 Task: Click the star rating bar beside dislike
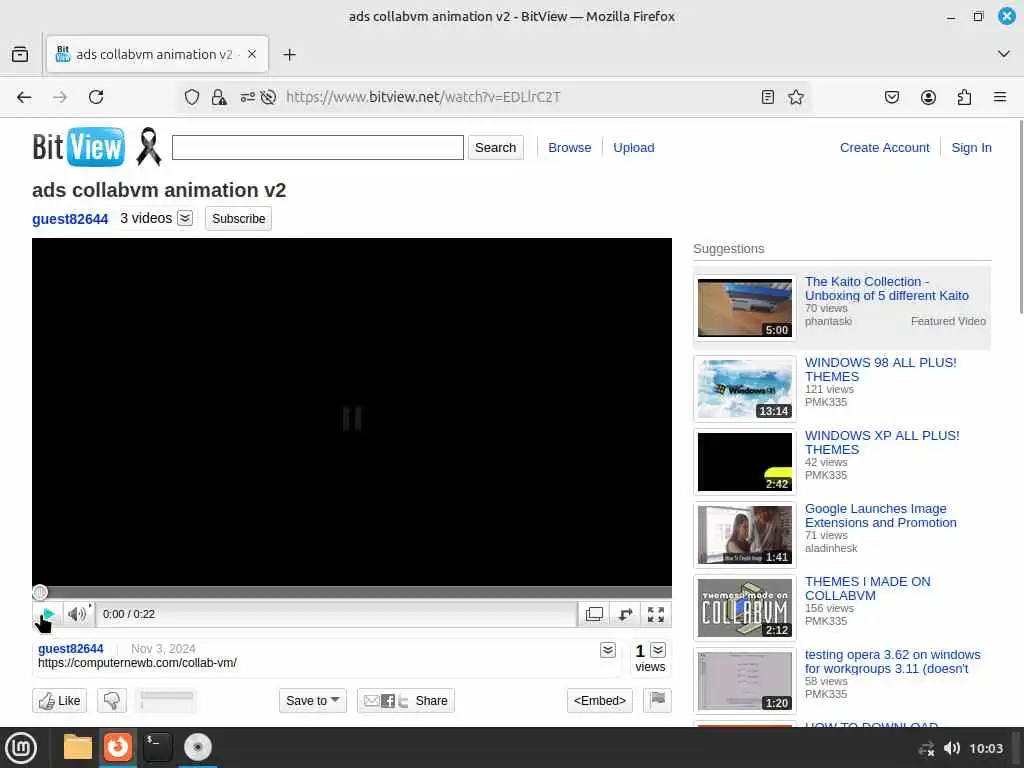[167, 701]
